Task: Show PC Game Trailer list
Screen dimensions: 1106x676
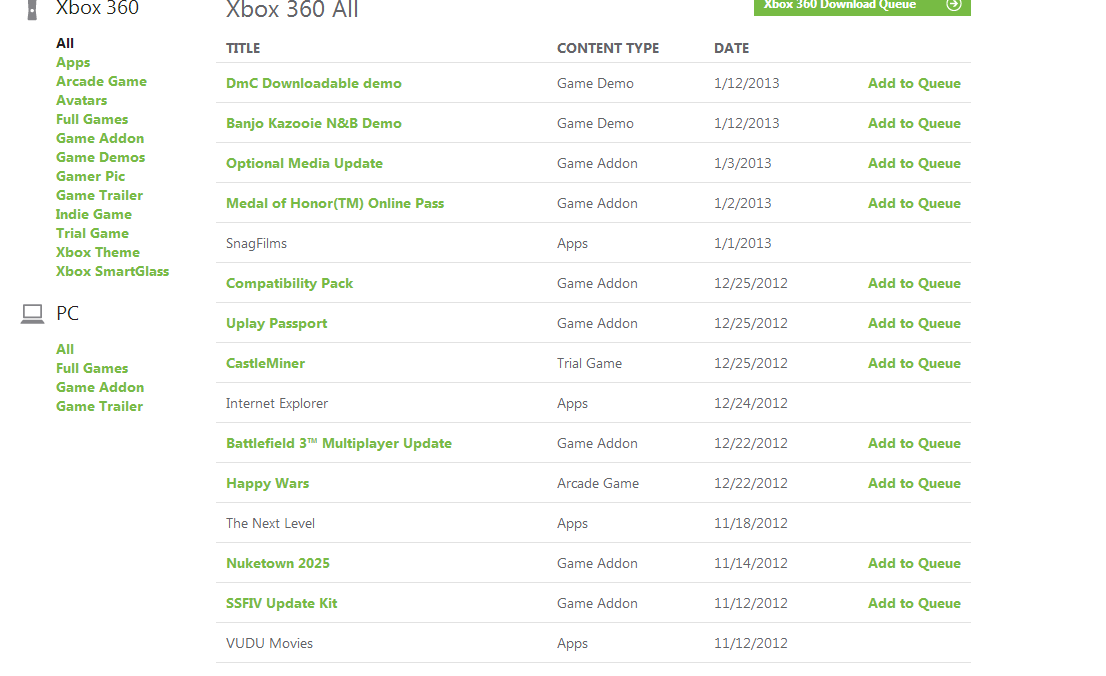Action: point(99,406)
